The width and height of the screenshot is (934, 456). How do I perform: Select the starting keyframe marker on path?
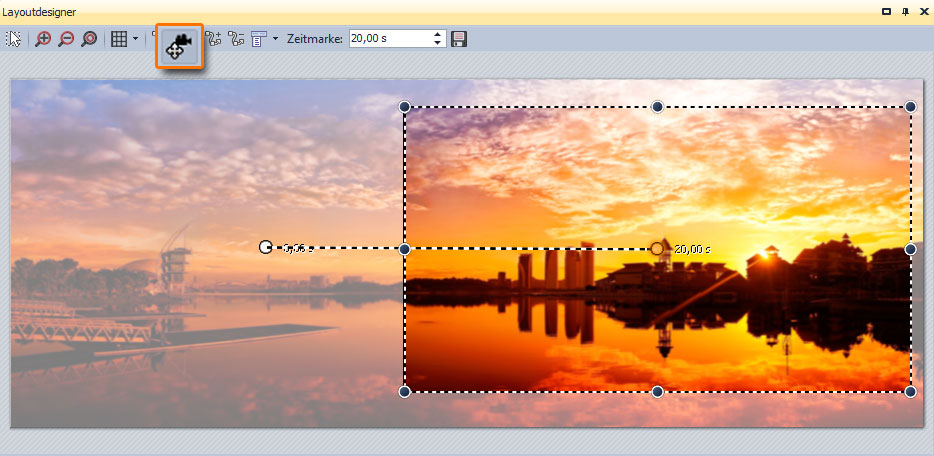point(265,247)
